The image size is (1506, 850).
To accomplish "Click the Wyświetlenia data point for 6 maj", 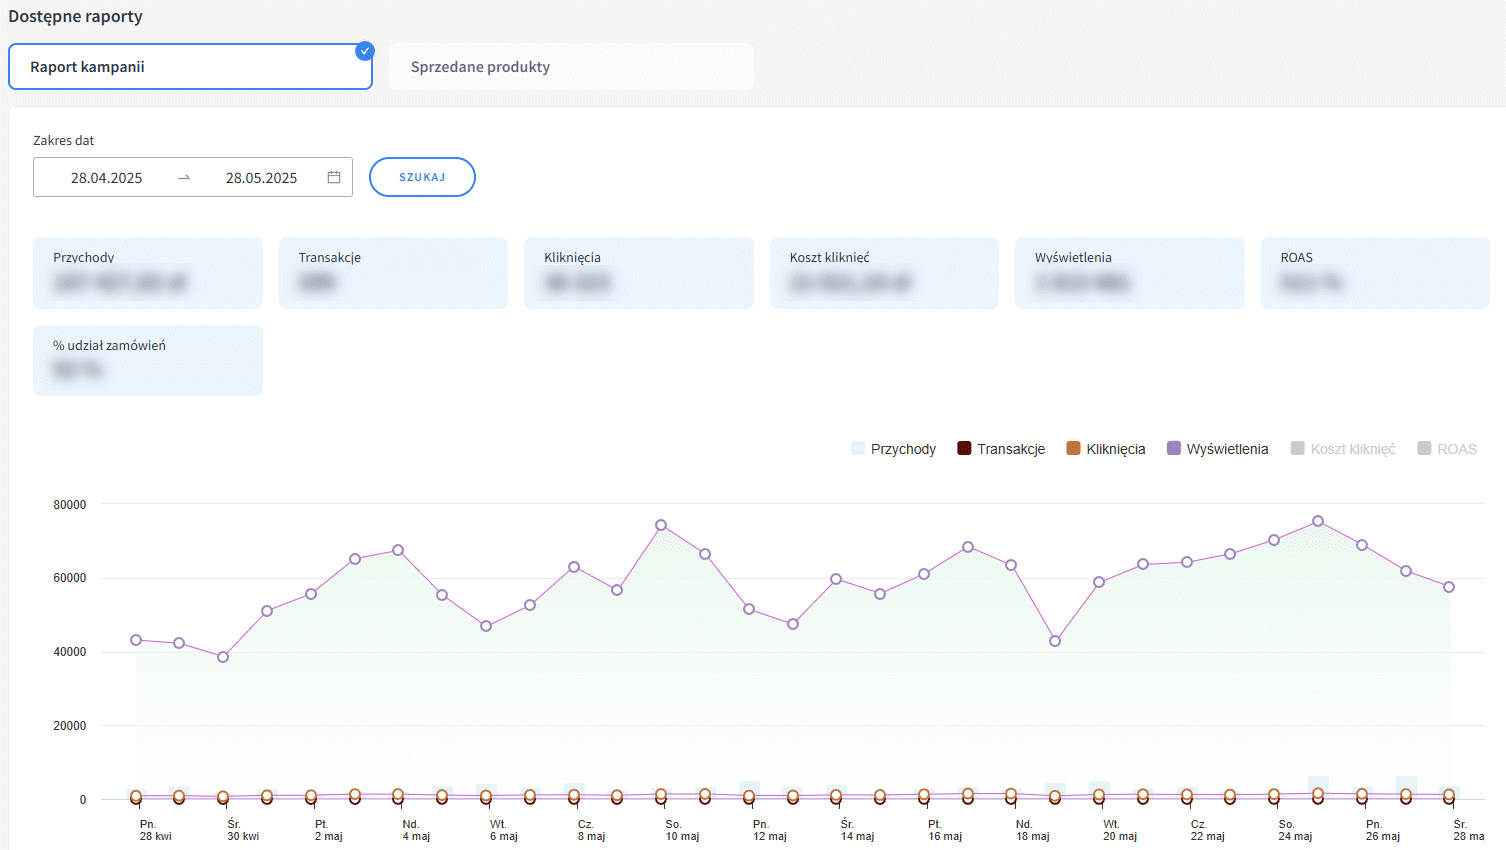I will [486, 626].
